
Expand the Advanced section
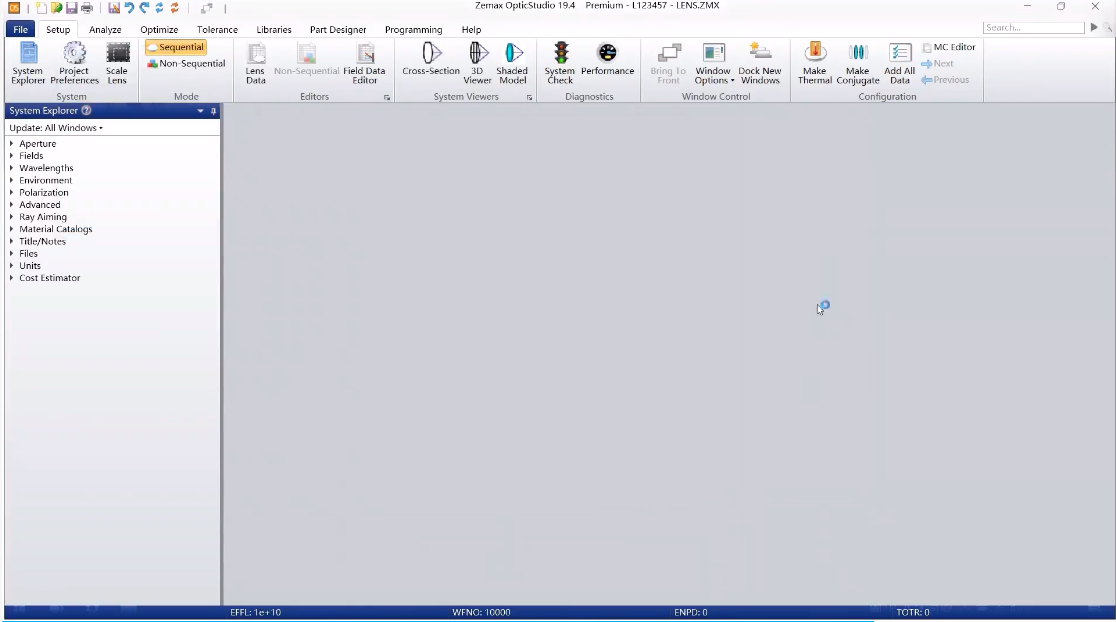pos(11,204)
